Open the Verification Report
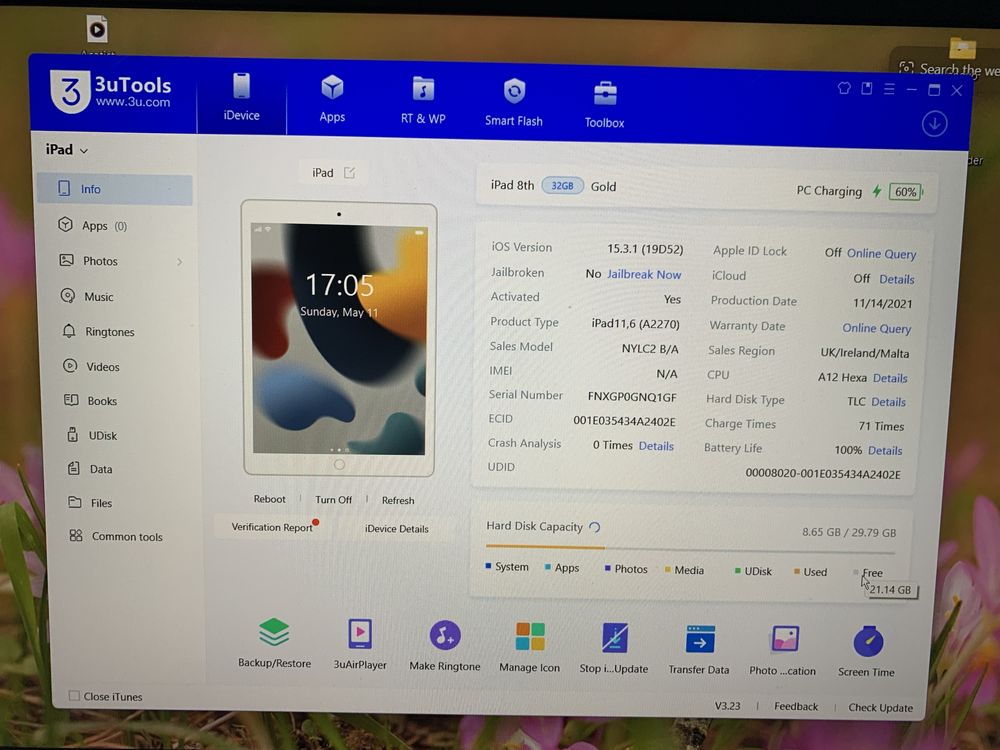The height and width of the screenshot is (750, 1000). [272, 527]
